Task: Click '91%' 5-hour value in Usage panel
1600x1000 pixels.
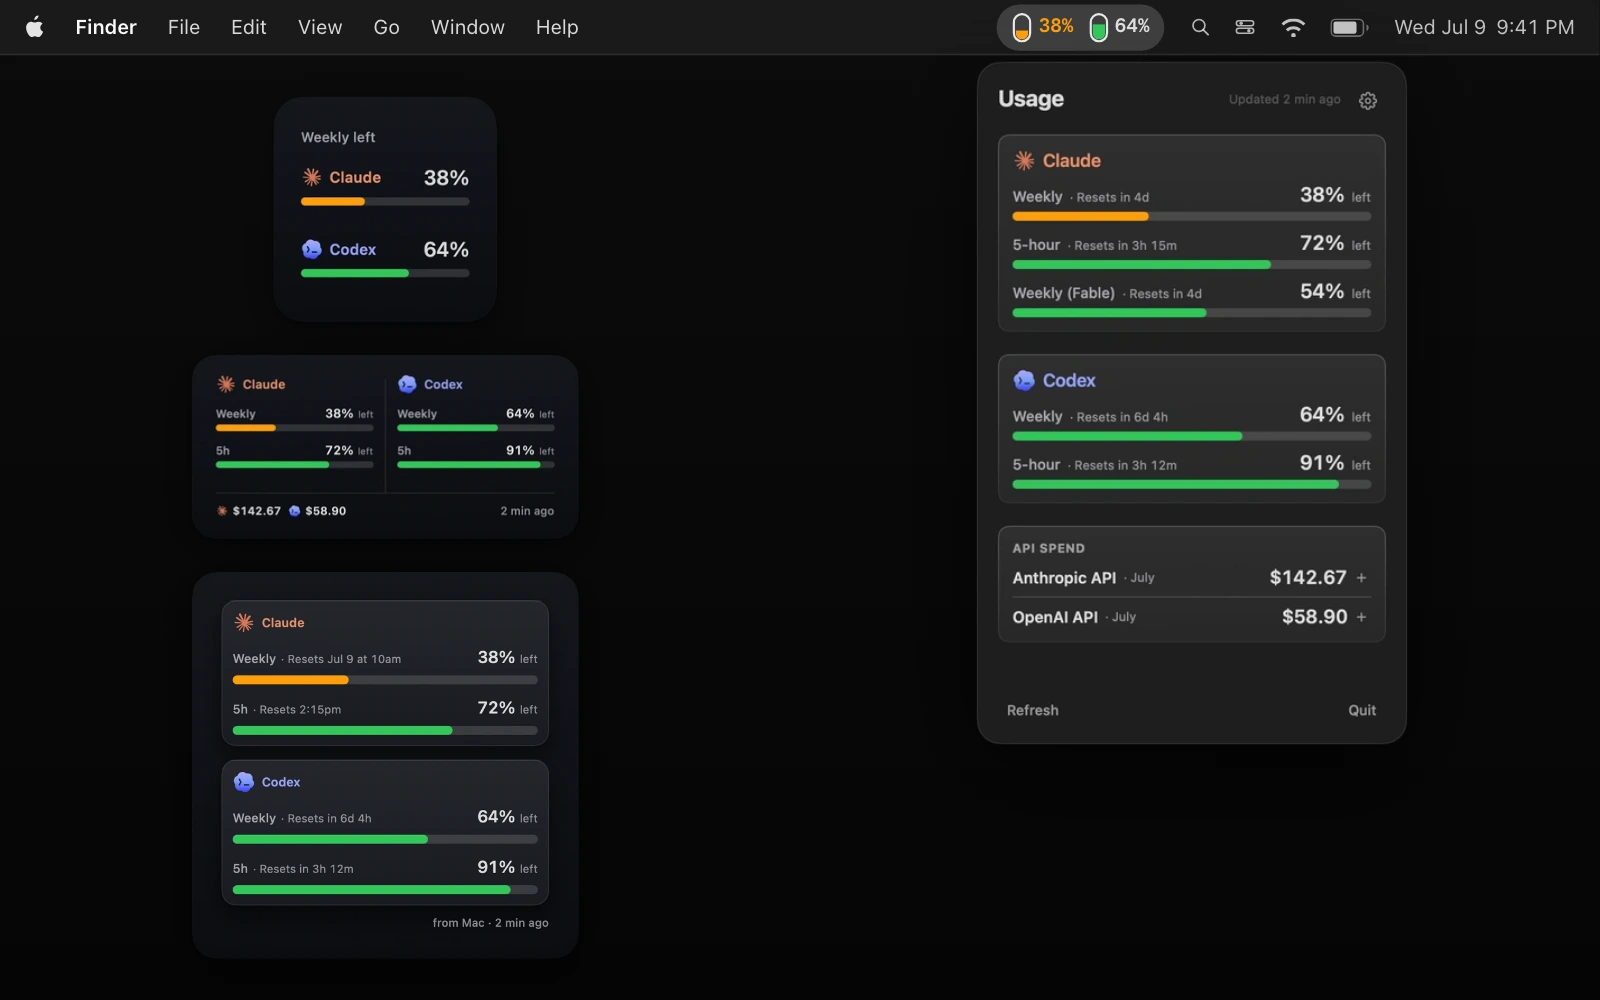Action: 1322,463
